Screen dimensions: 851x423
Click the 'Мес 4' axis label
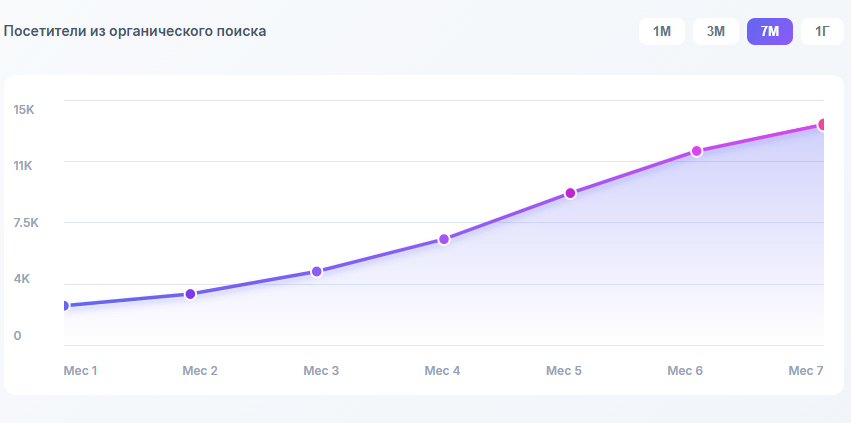442,371
